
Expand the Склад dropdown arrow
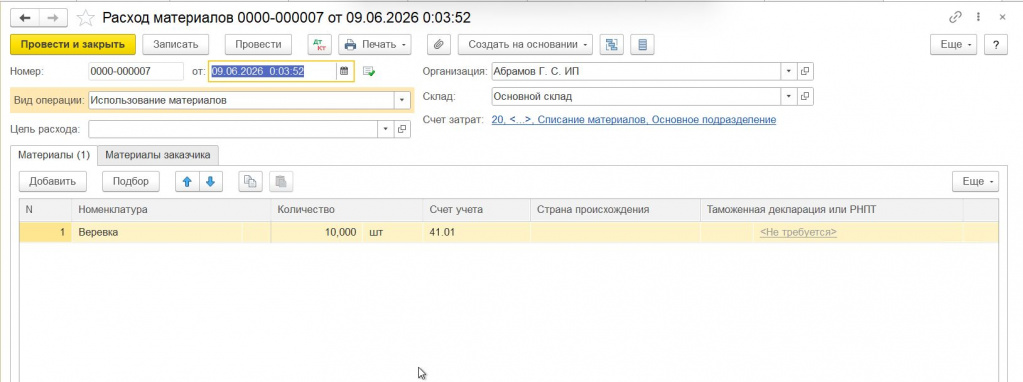pos(788,96)
